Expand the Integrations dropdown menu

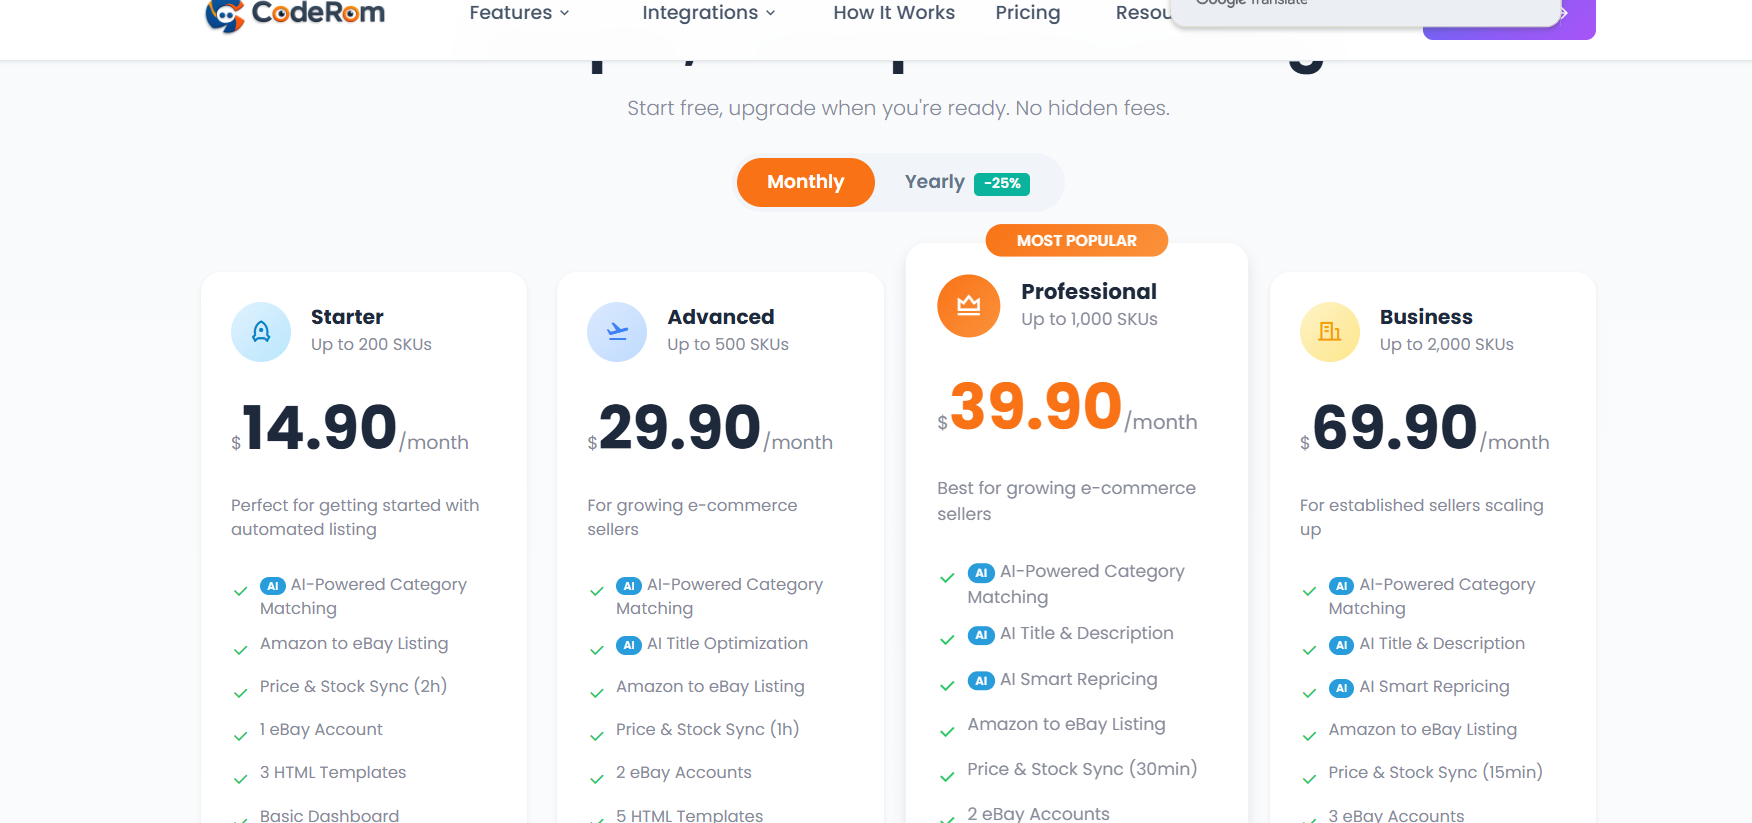709,13
